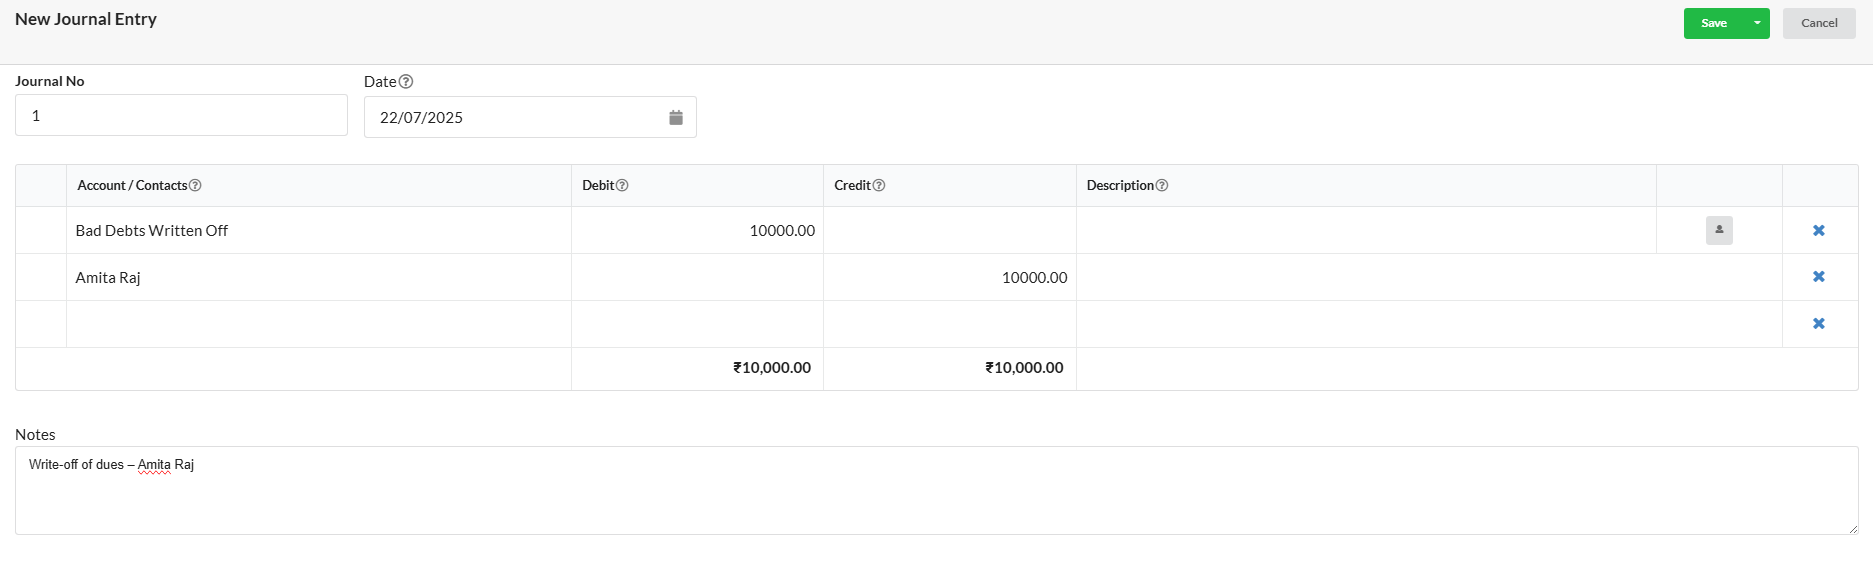This screenshot has height=565, width=1873.
Task: Click help icon next to Date label
Action: tap(406, 82)
